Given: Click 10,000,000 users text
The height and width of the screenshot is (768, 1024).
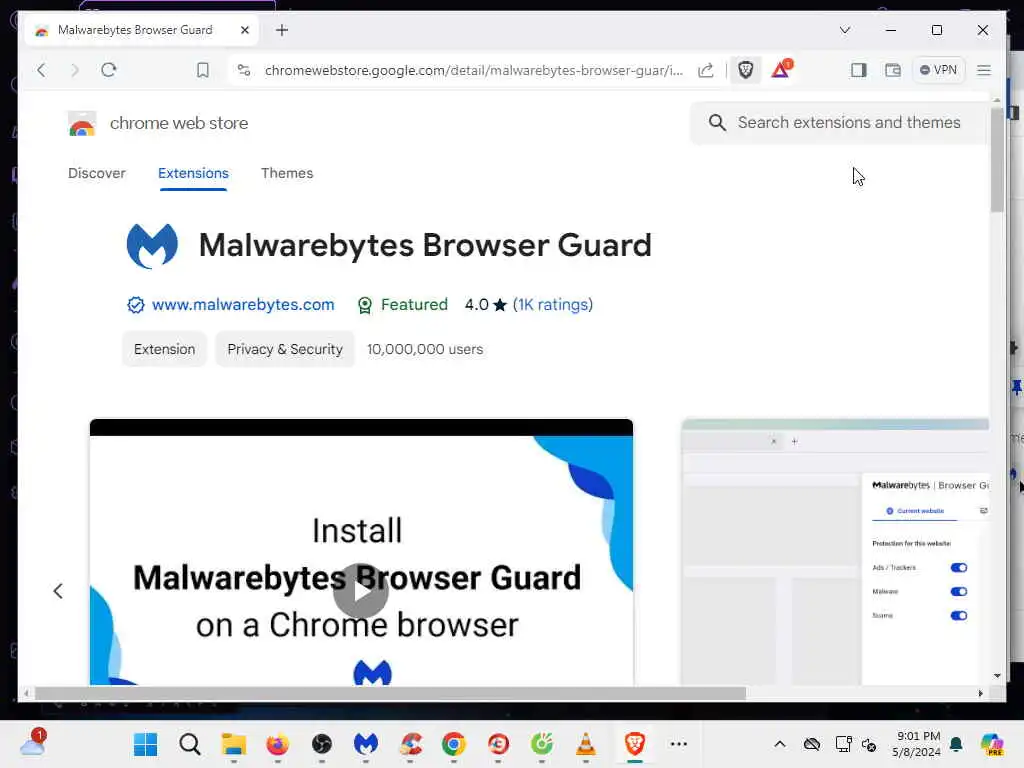Looking at the screenshot, I should click(425, 349).
